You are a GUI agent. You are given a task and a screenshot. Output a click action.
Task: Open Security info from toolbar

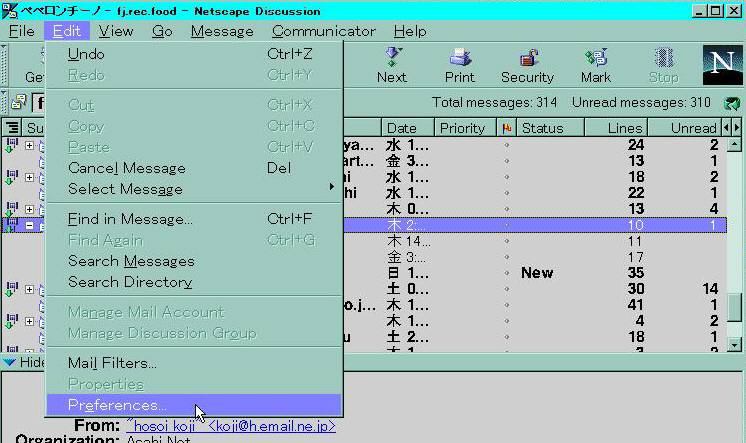tap(527, 65)
